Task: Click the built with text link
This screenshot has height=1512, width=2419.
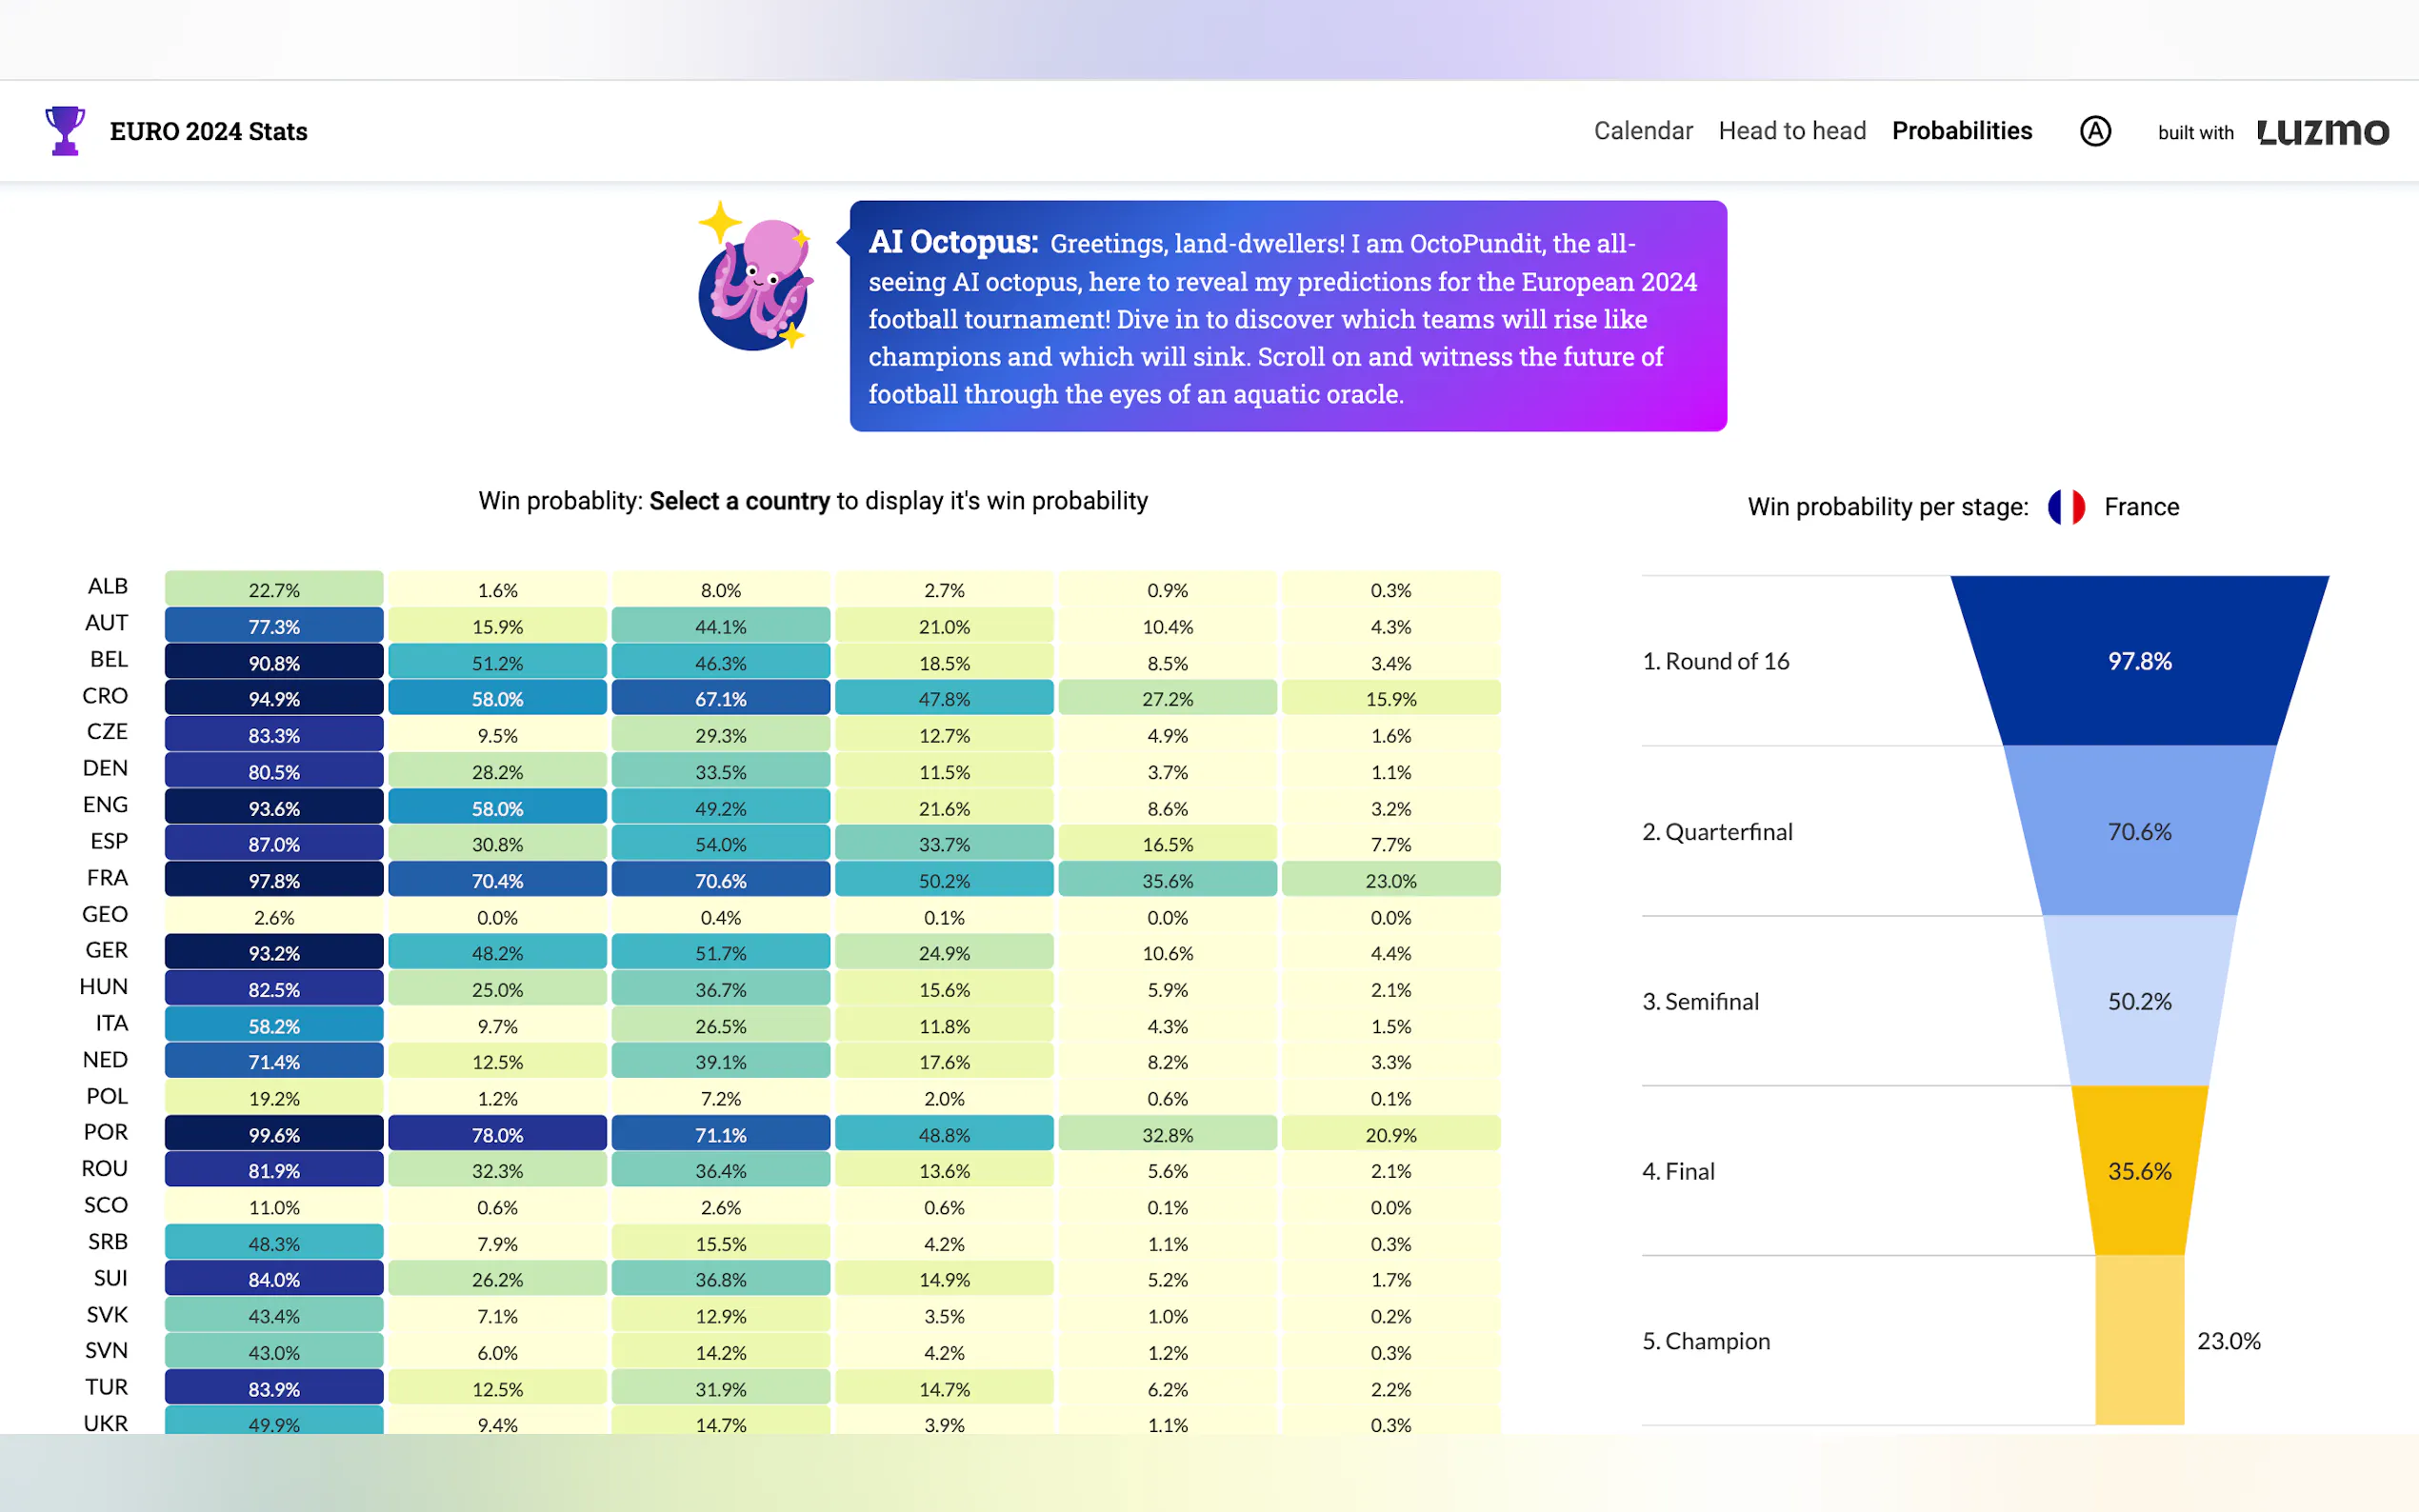Action: coord(2195,133)
